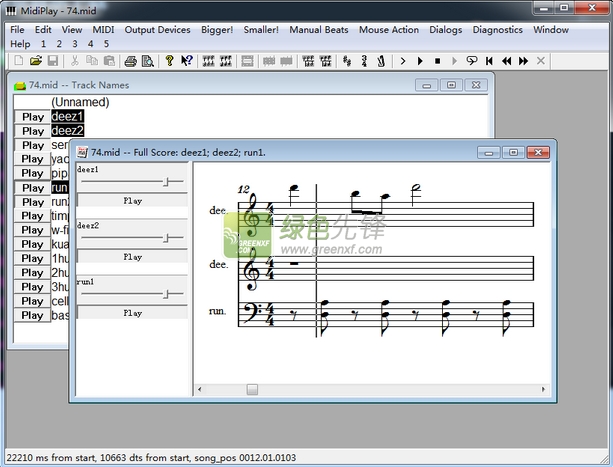Open the MIDI menu
Viewport: 613px width, 467px height.
pyautogui.click(x=103, y=30)
